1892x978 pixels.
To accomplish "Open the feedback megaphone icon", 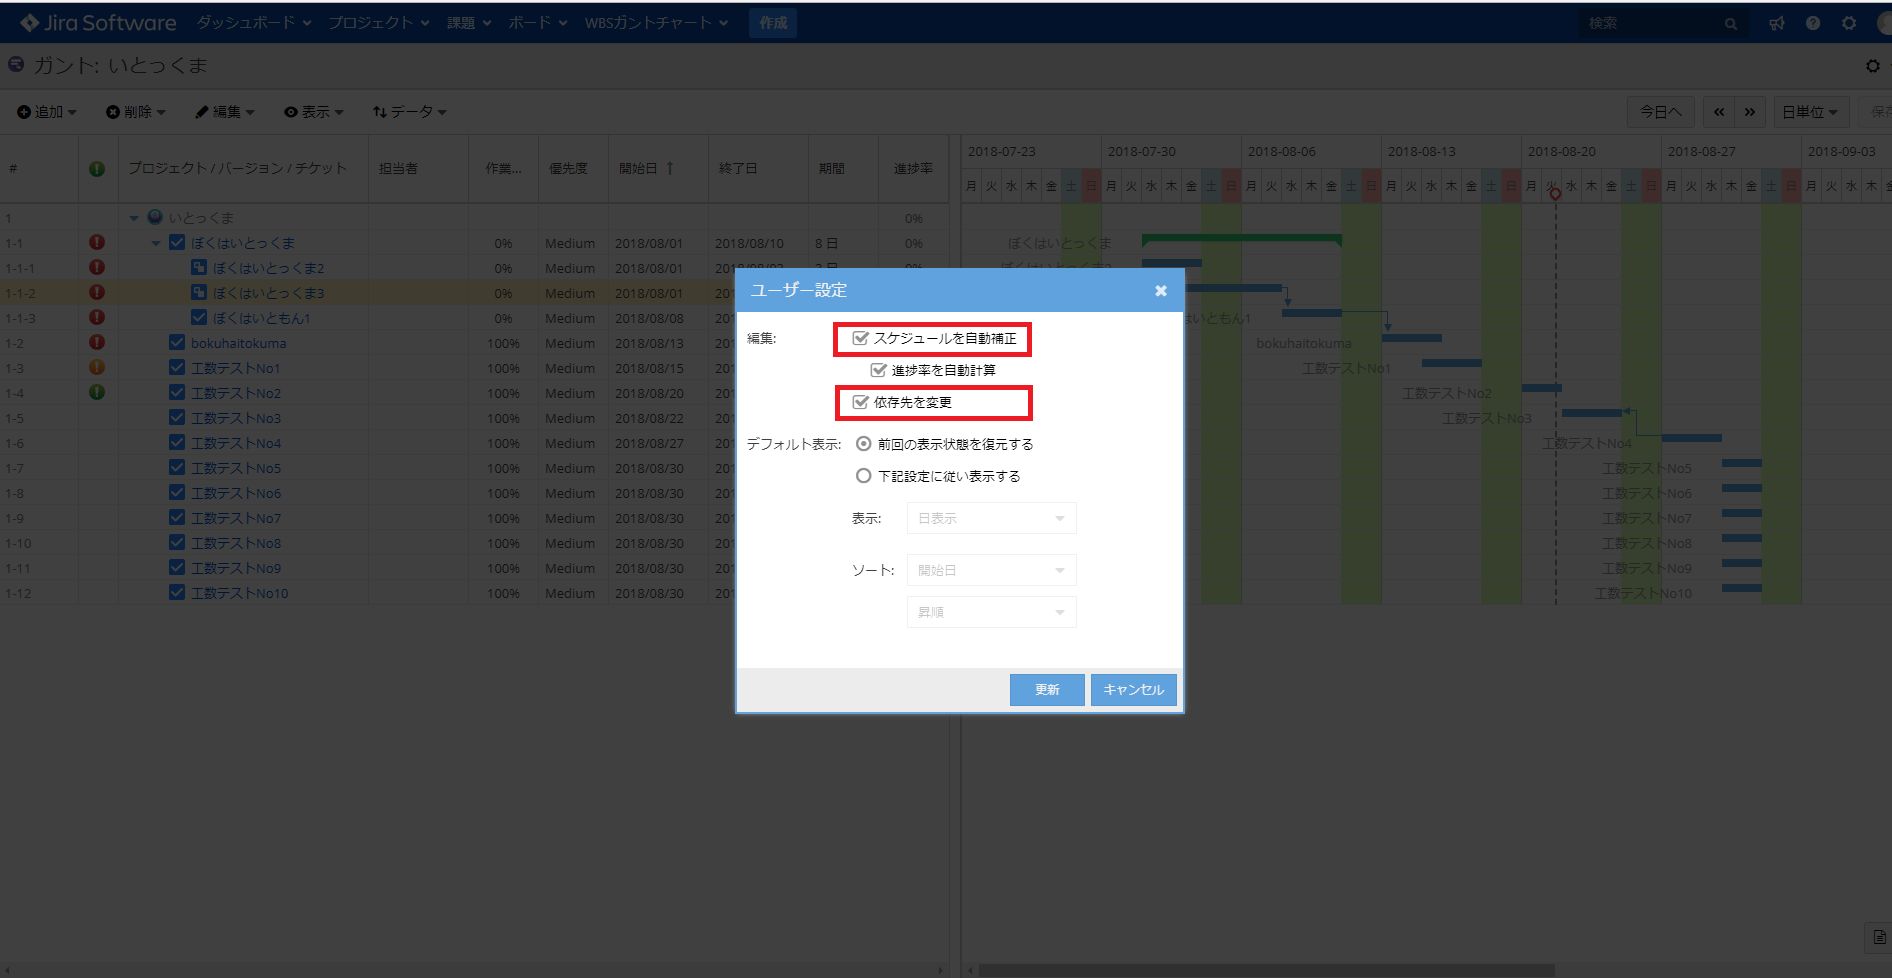I will (1777, 23).
